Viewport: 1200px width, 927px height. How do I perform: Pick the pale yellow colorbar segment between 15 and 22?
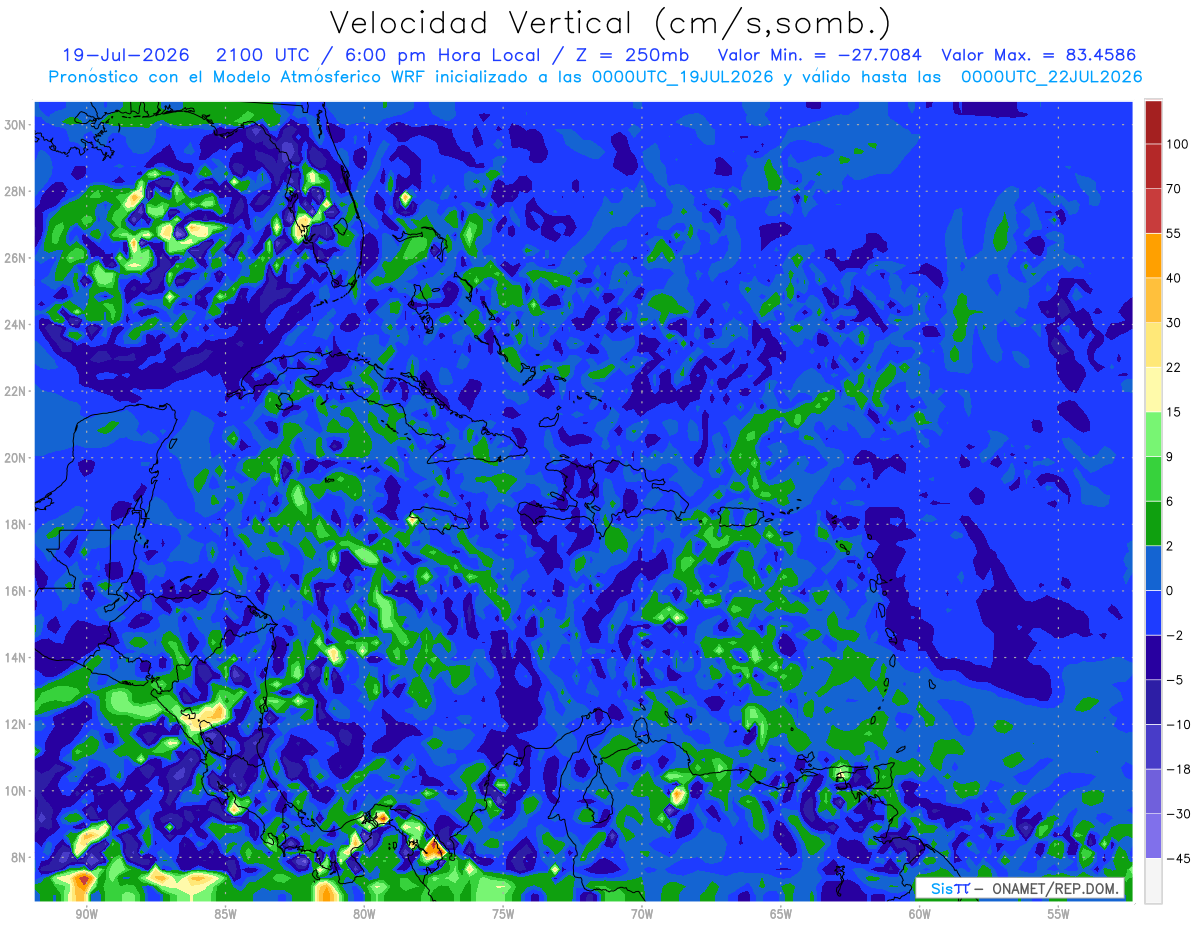coord(1153,389)
